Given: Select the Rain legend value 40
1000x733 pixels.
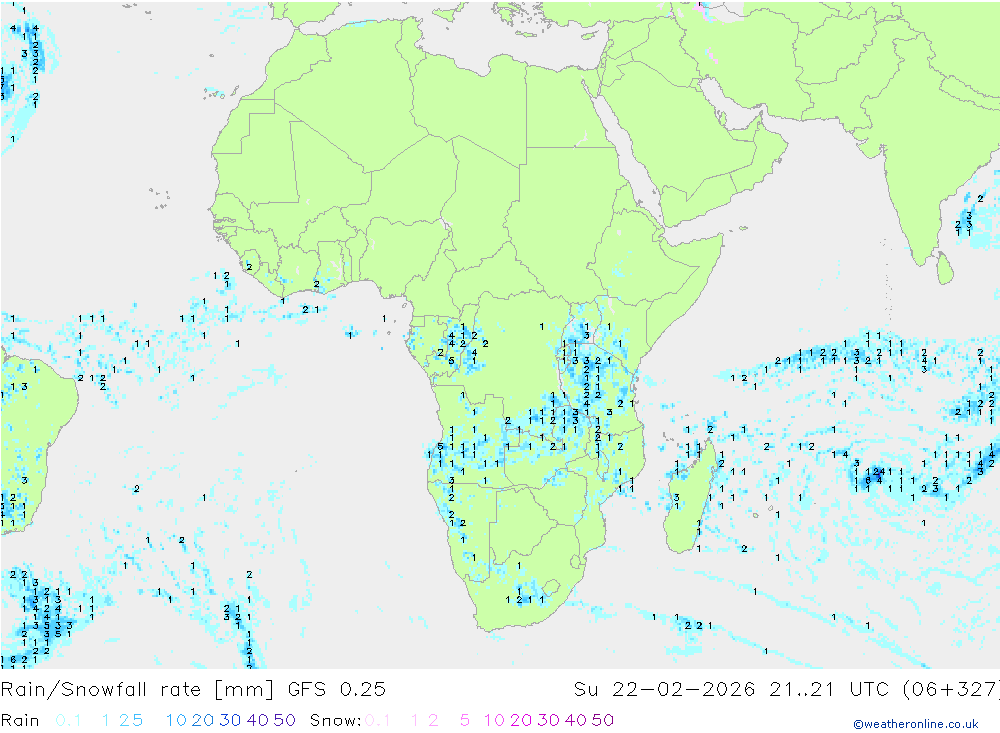Looking at the screenshot, I should [258, 720].
